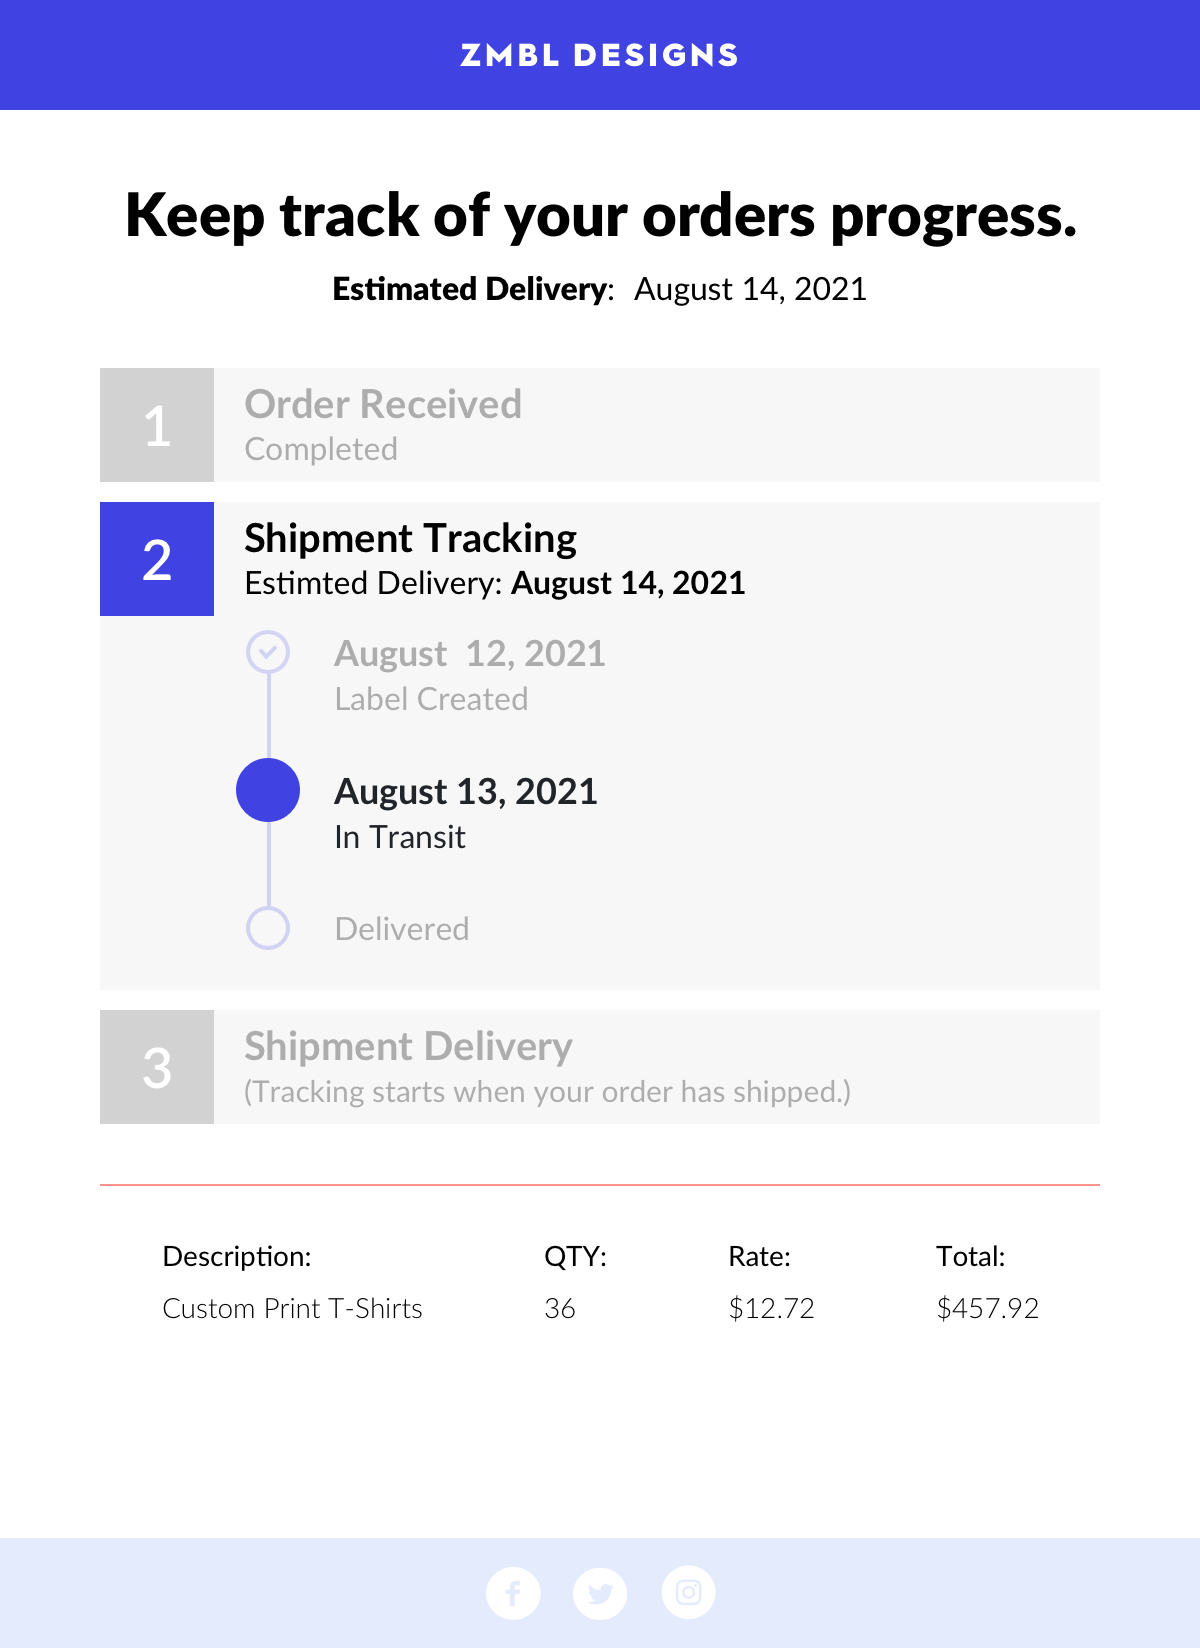This screenshot has width=1200, height=1648.
Task: Select the filled In Transit status circle
Action: click(268, 790)
